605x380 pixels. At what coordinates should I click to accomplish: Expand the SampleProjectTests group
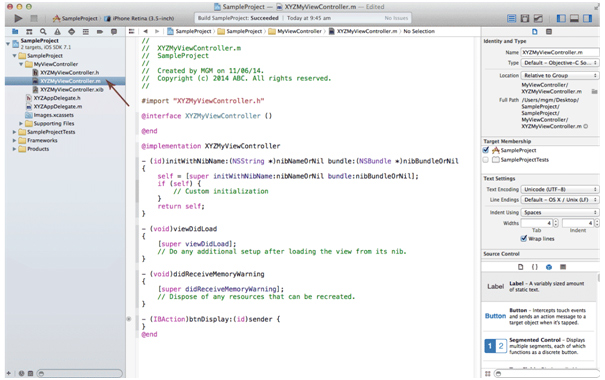click(14, 132)
